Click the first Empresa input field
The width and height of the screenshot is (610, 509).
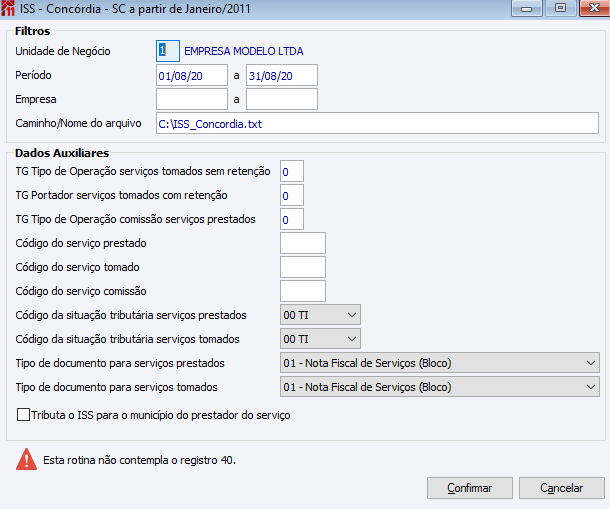(192, 99)
